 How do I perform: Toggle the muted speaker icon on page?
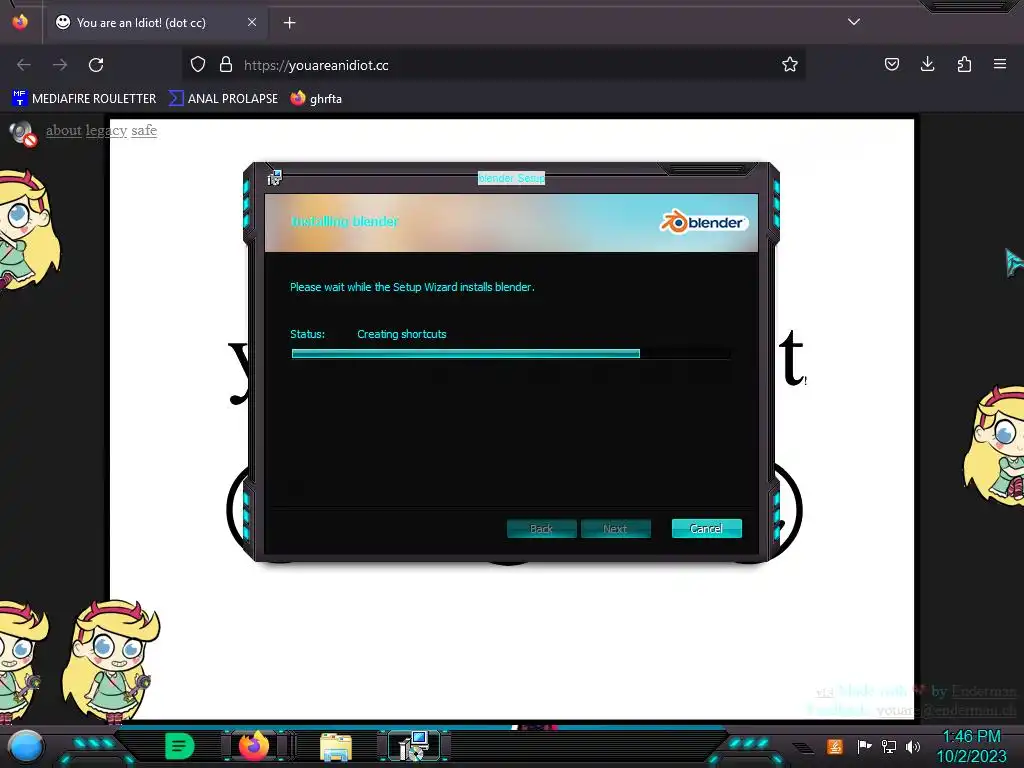pyautogui.click(x=23, y=133)
